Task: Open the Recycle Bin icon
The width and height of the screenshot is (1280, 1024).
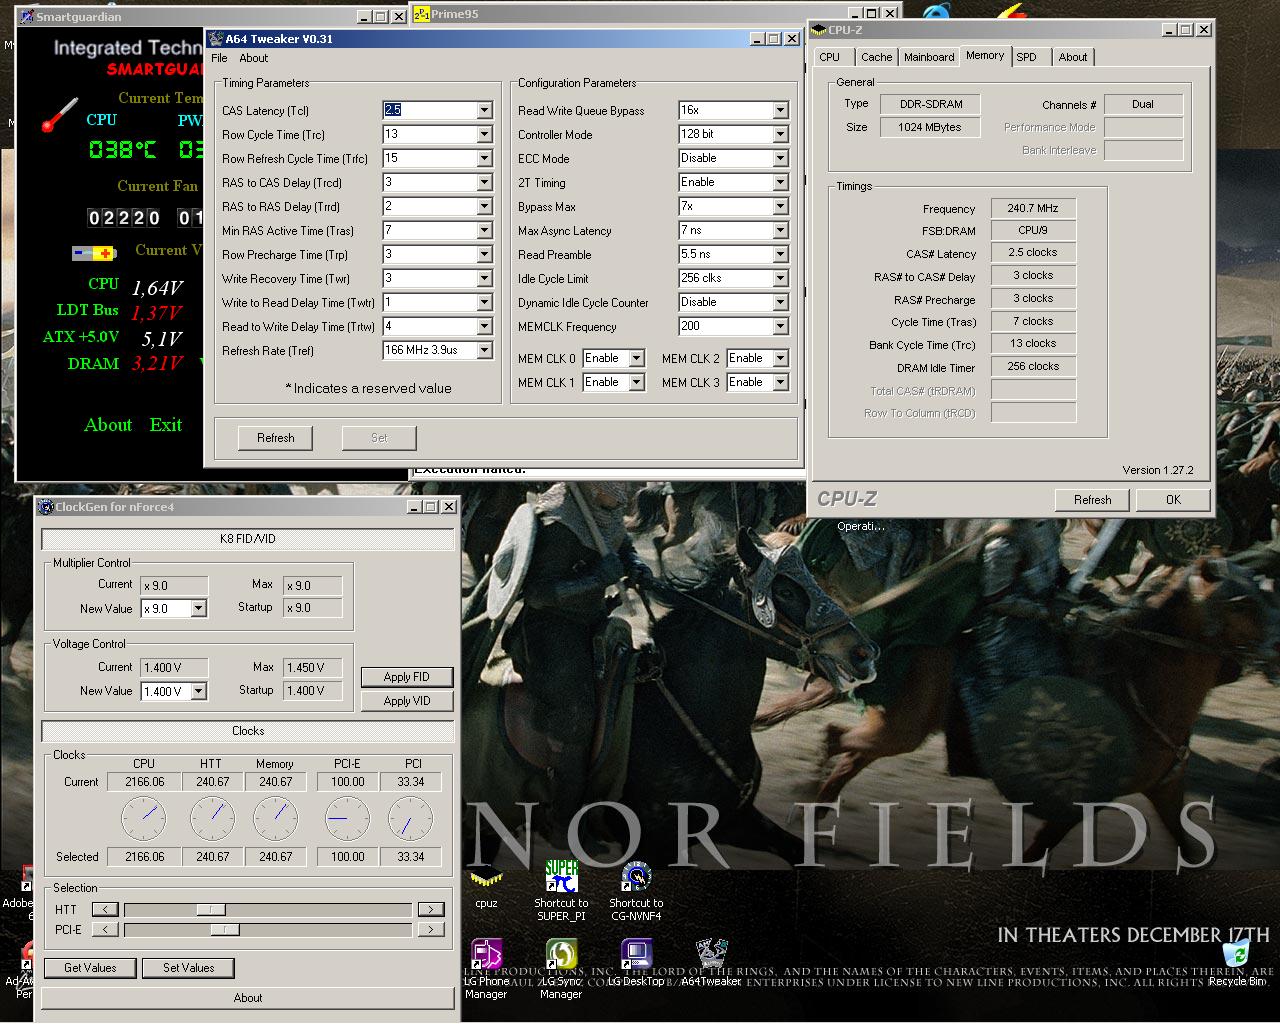Action: pos(1236,963)
